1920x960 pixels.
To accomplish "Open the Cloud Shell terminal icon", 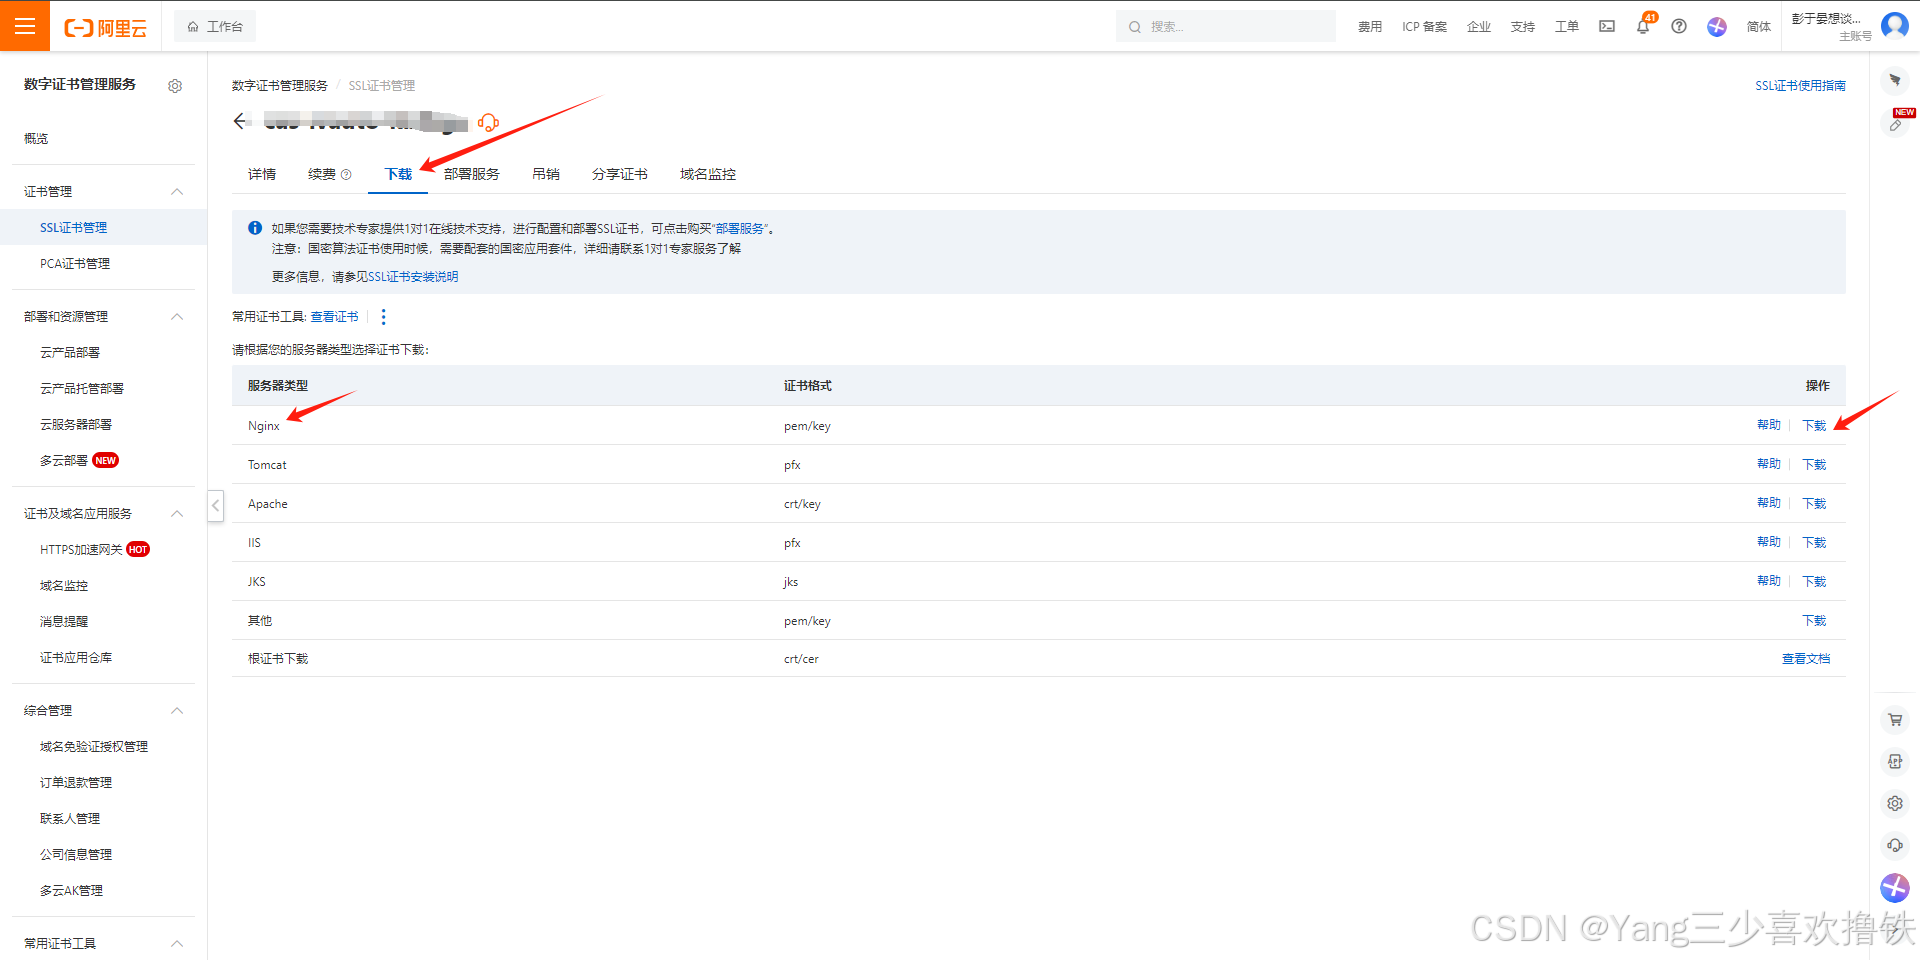I will (1607, 27).
